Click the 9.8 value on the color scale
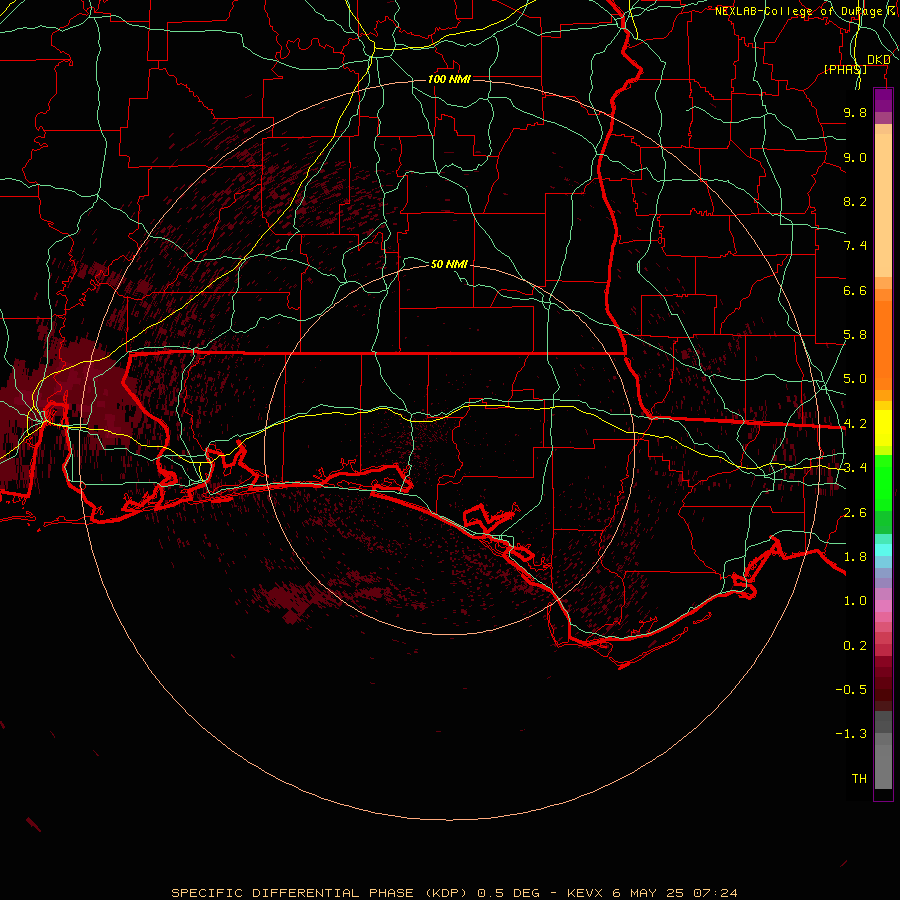This screenshot has height=900, width=900. [855, 112]
